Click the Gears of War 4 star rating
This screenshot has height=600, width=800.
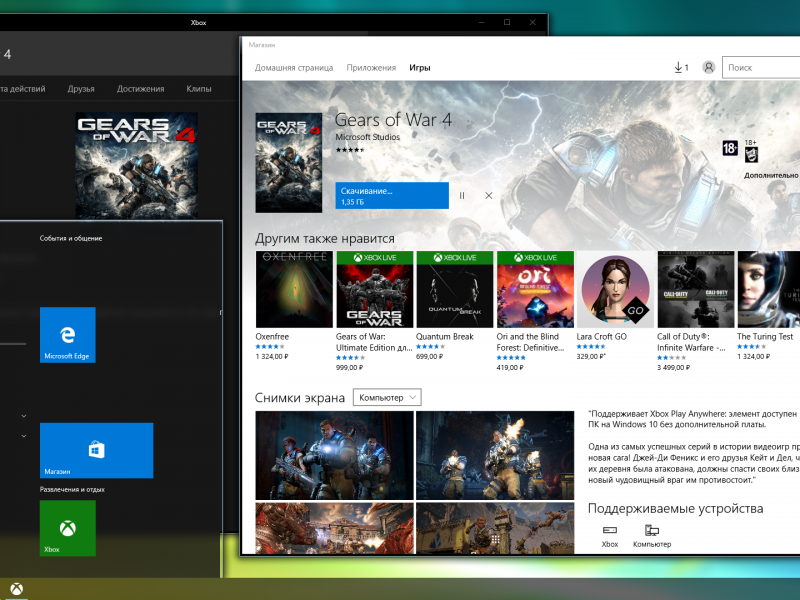350,150
